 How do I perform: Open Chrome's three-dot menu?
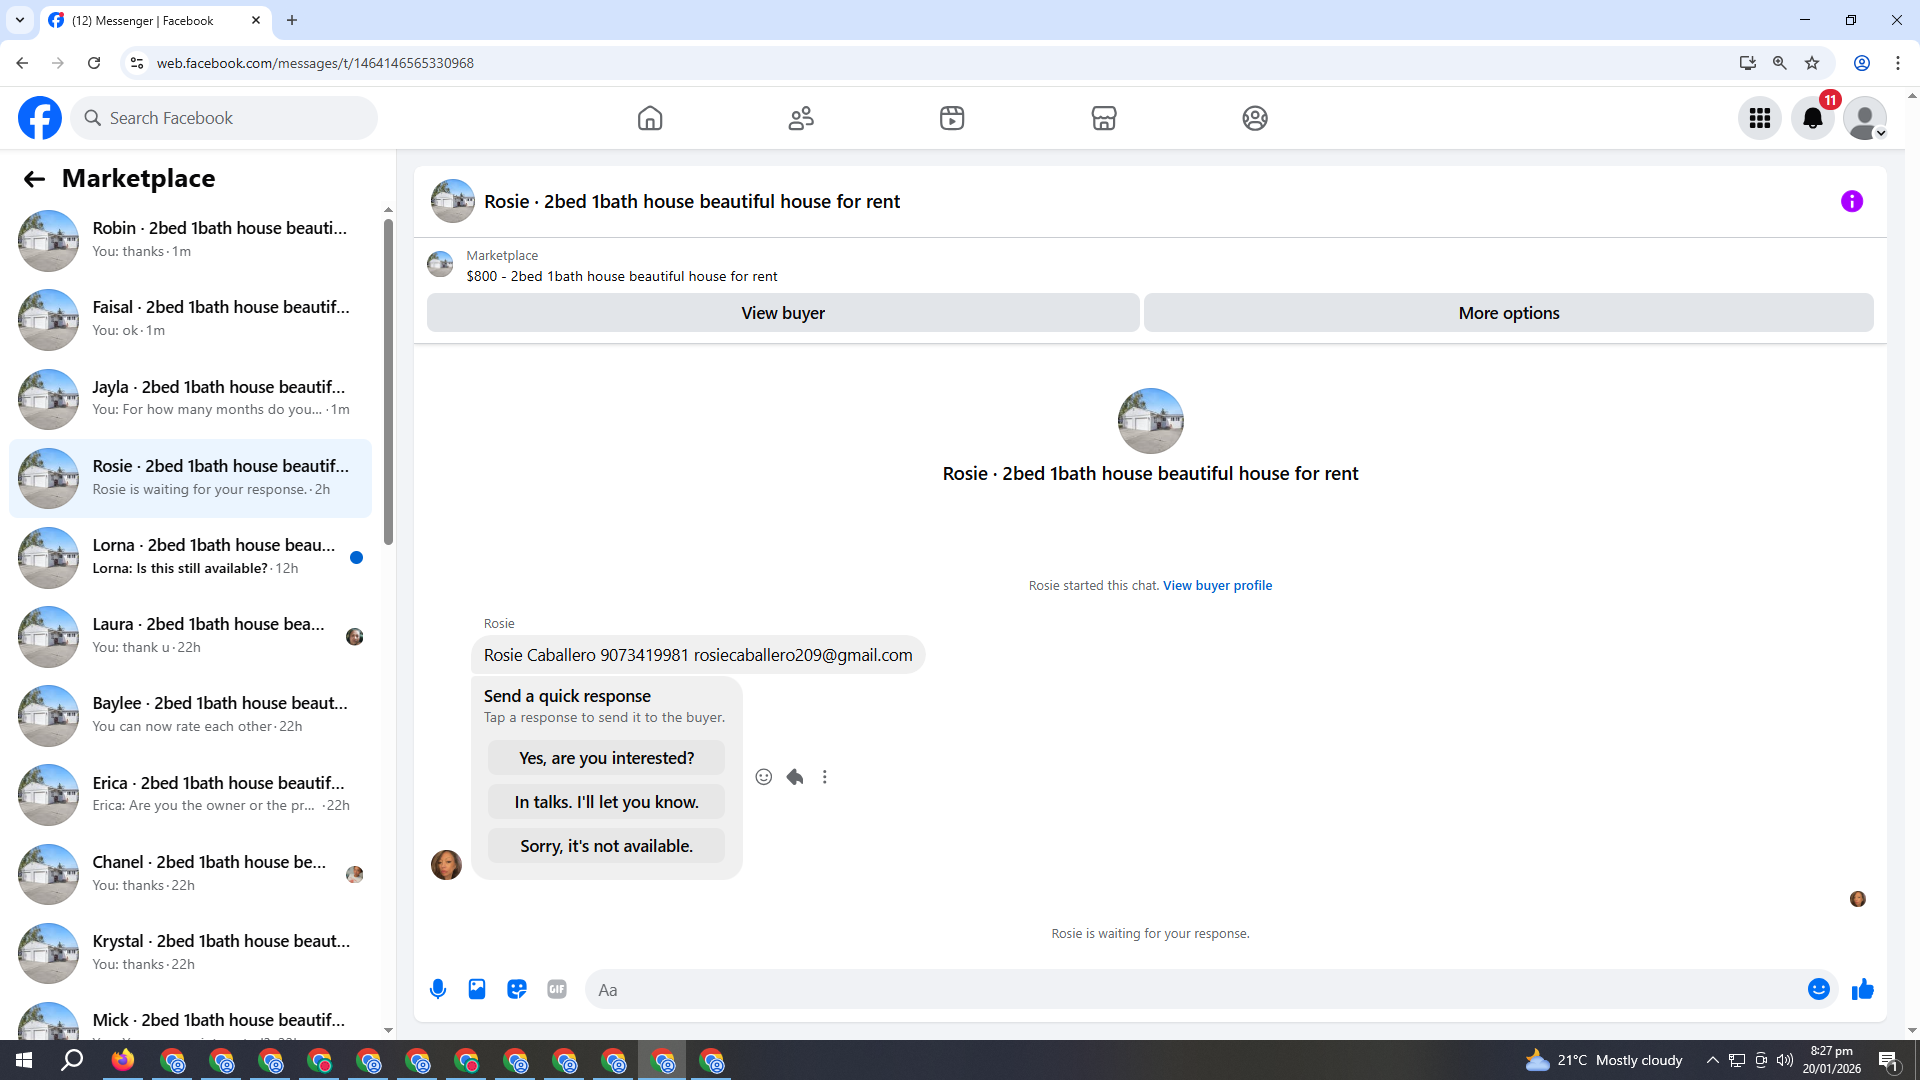(1898, 63)
